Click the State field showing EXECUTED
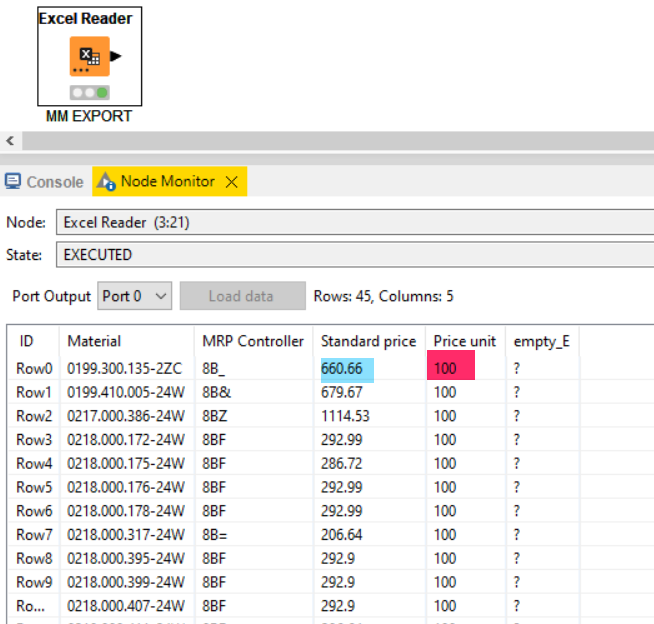Image resolution: width=654 pixels, height=624 pixels. coord(354,255)
